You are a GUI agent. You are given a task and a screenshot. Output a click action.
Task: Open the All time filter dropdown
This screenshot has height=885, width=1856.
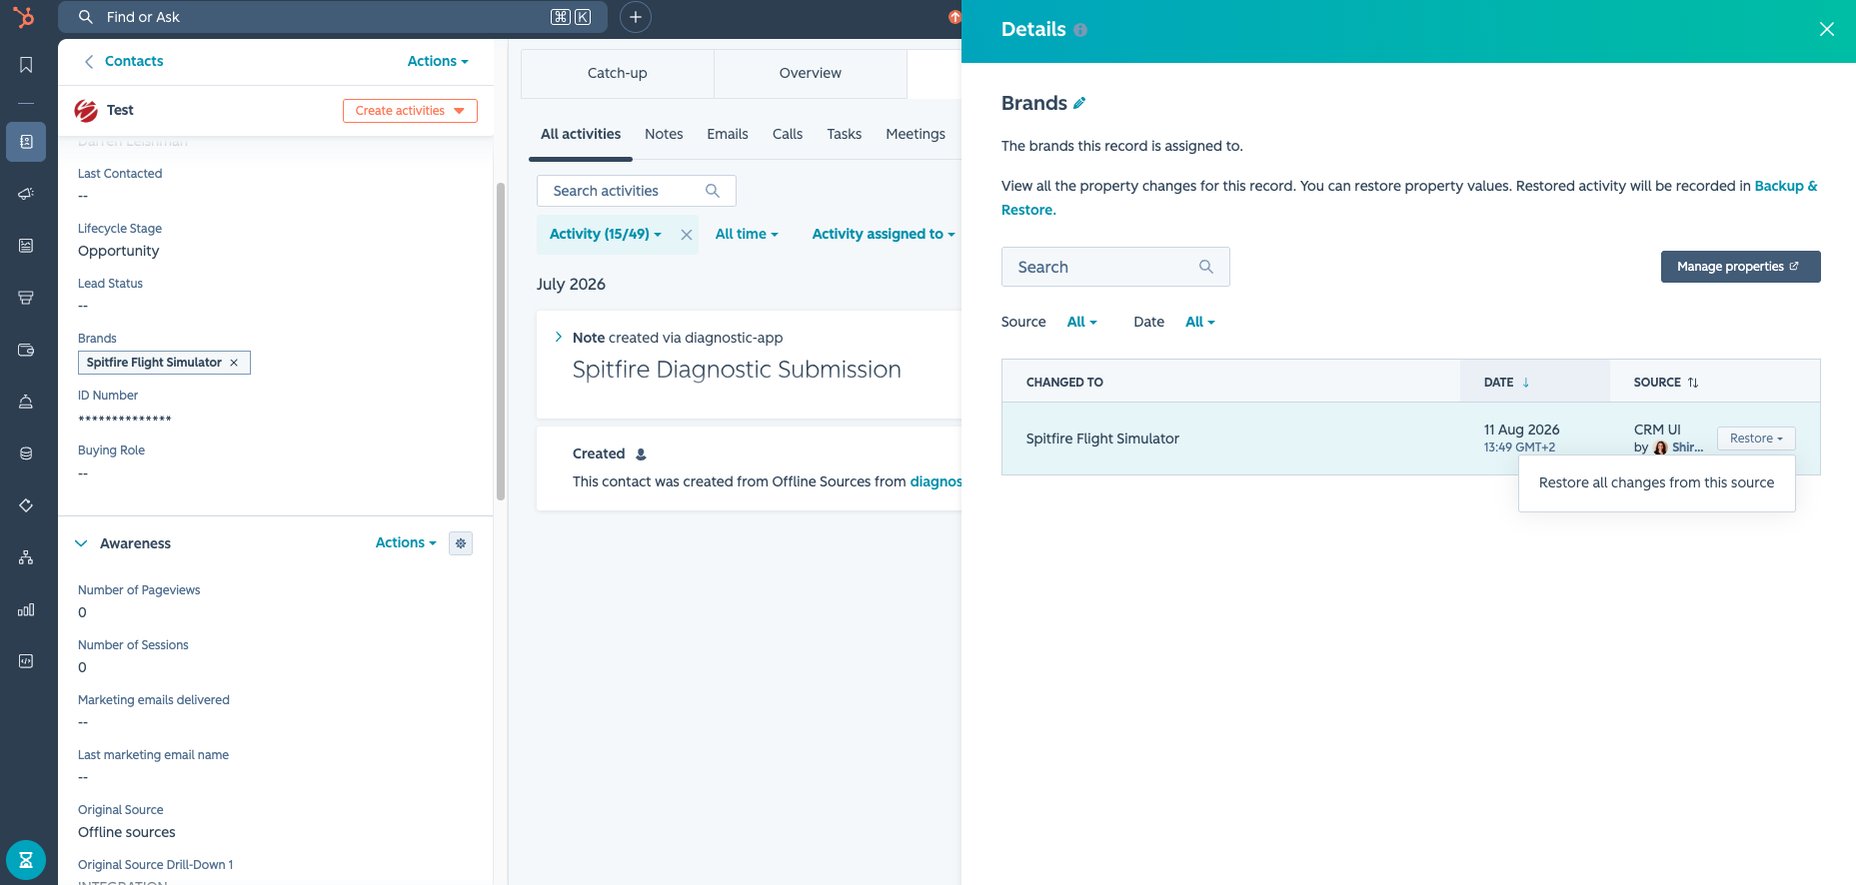[x=746, y=234]
